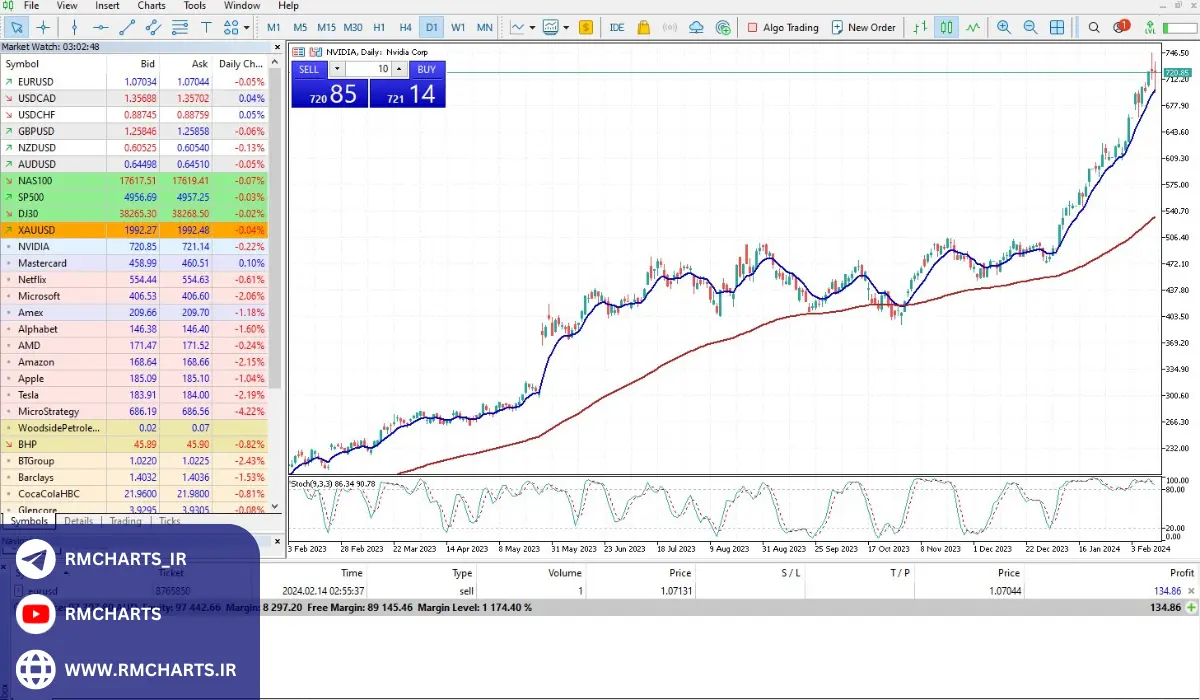Zoom in on the chart
The height and width of the screenshot is (700, 1200).
tap(1006, 28)
